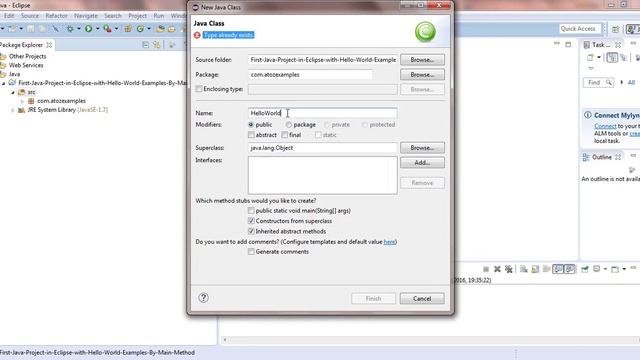
Task: Click the Cancel button in dialog
Action: [422, 298]
